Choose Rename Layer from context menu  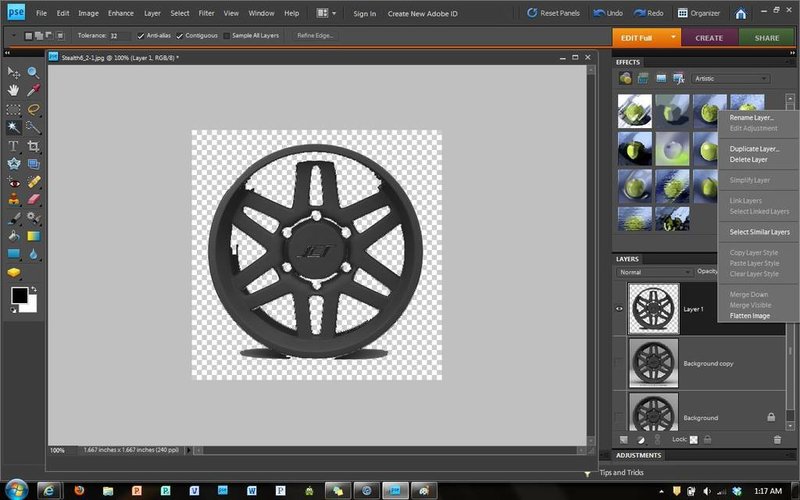click(751, 118)
